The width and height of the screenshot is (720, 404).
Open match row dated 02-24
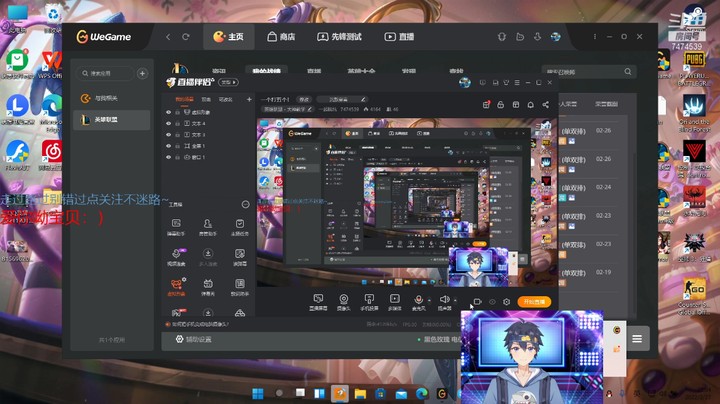590,192
